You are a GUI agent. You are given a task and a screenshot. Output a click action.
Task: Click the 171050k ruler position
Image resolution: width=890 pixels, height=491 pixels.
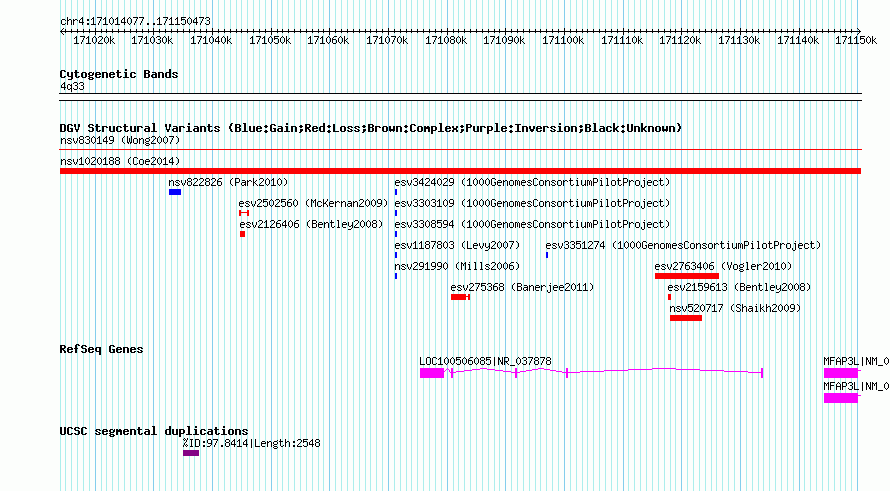[x=270, y=40]
